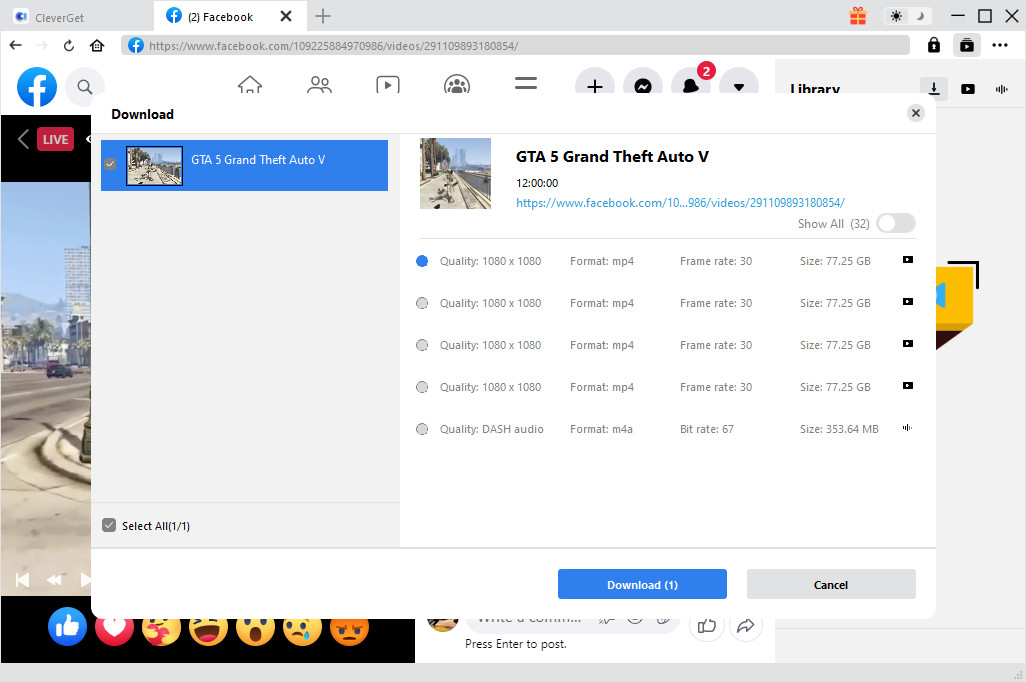The width and height of the screenshot is (1026, 682).
Task: React with Love heart
Action: click(115, 630)
